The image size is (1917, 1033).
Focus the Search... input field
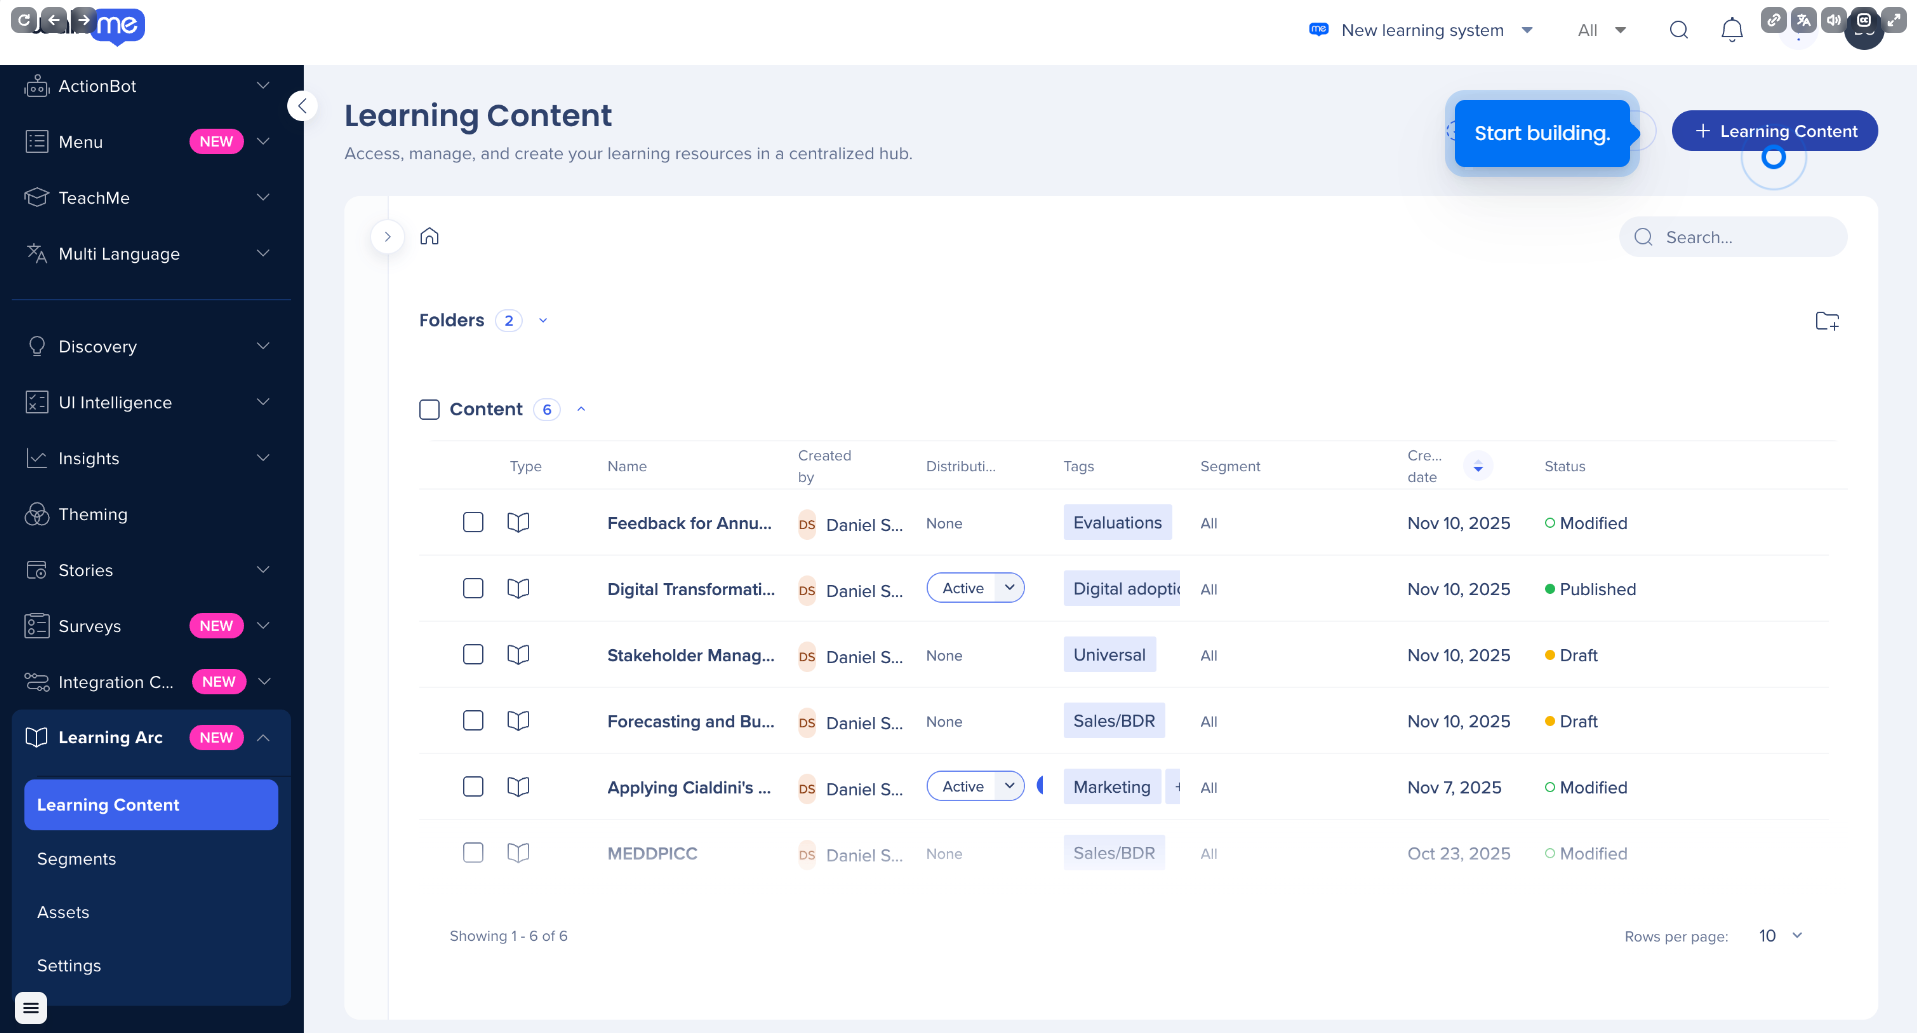pos(1732,237)
